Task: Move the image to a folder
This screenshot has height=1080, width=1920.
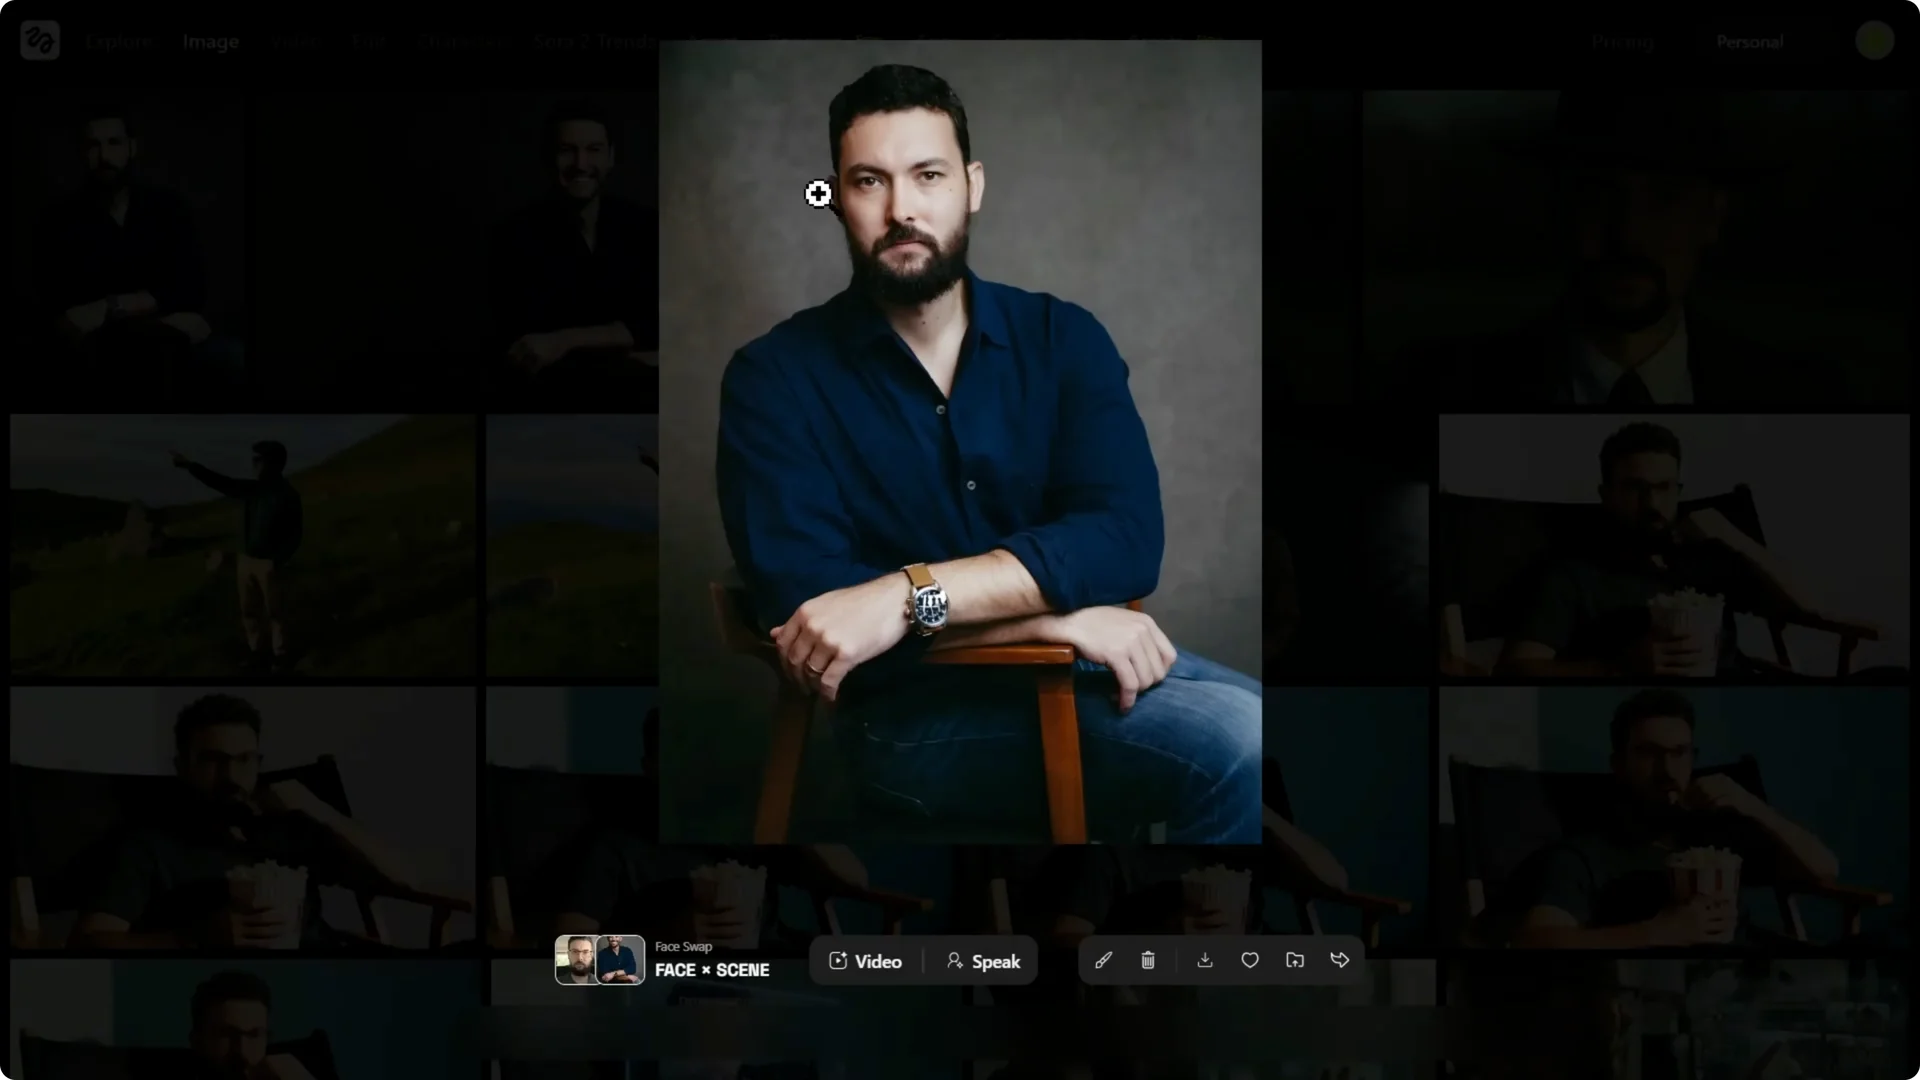Action: (1295, 960)
